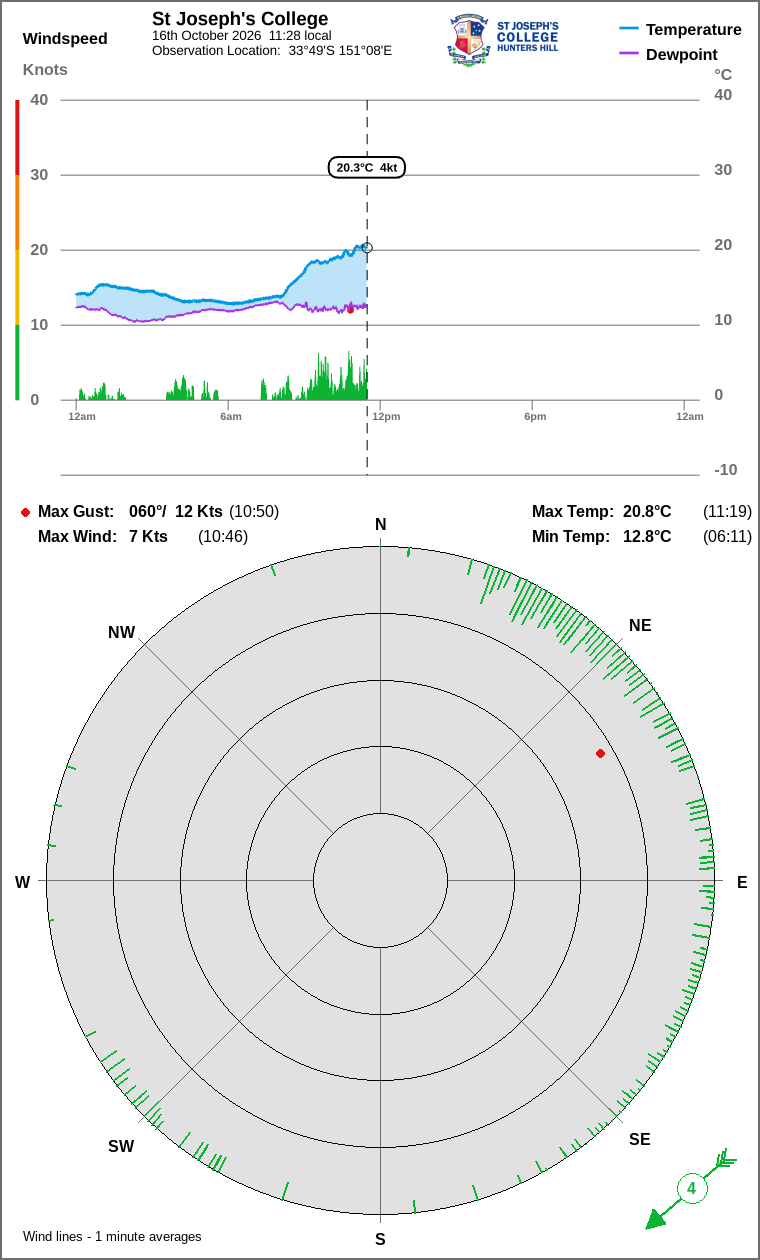Click the Max Wind value 7 Kts

coord(148,537)
